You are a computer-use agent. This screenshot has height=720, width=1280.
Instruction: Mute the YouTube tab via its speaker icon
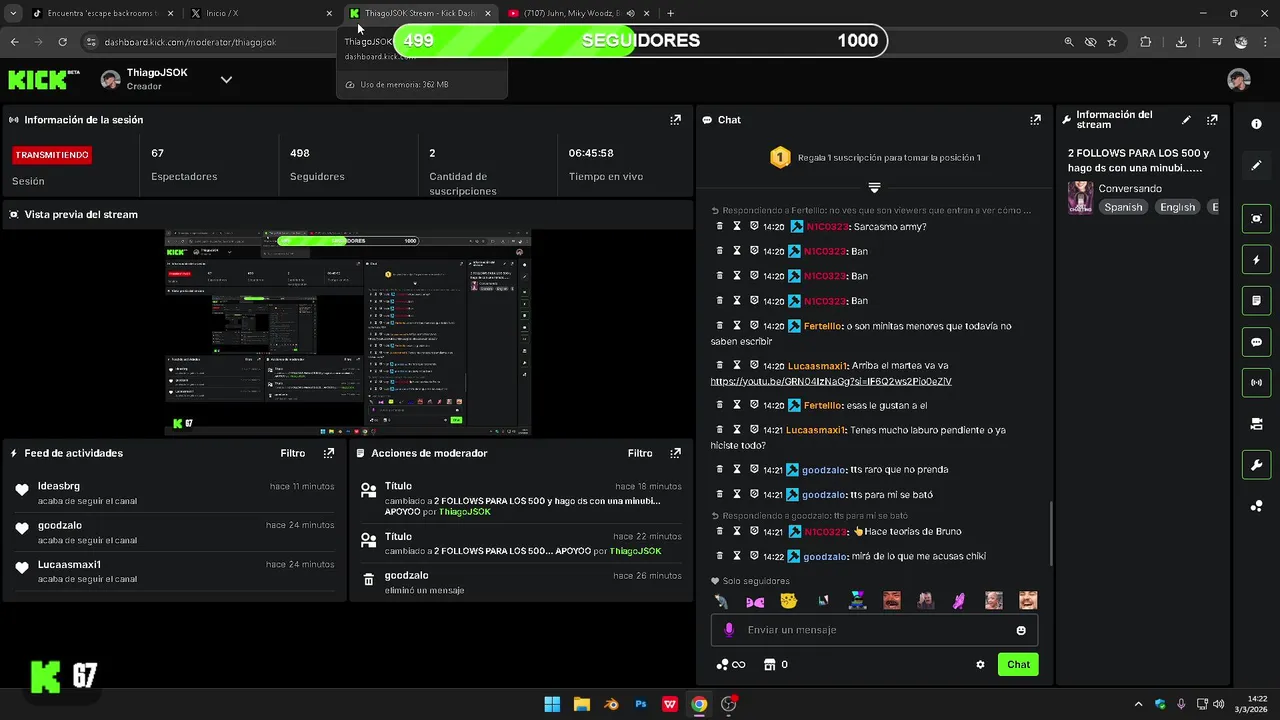click(x=630, y=13)
